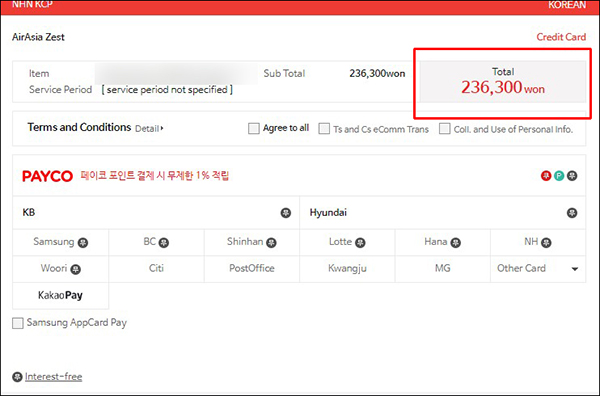Image resolution: width=600 pixels, height=396 pixels.
Task: Switch language to KOREAN
Action: click(567, 5)
